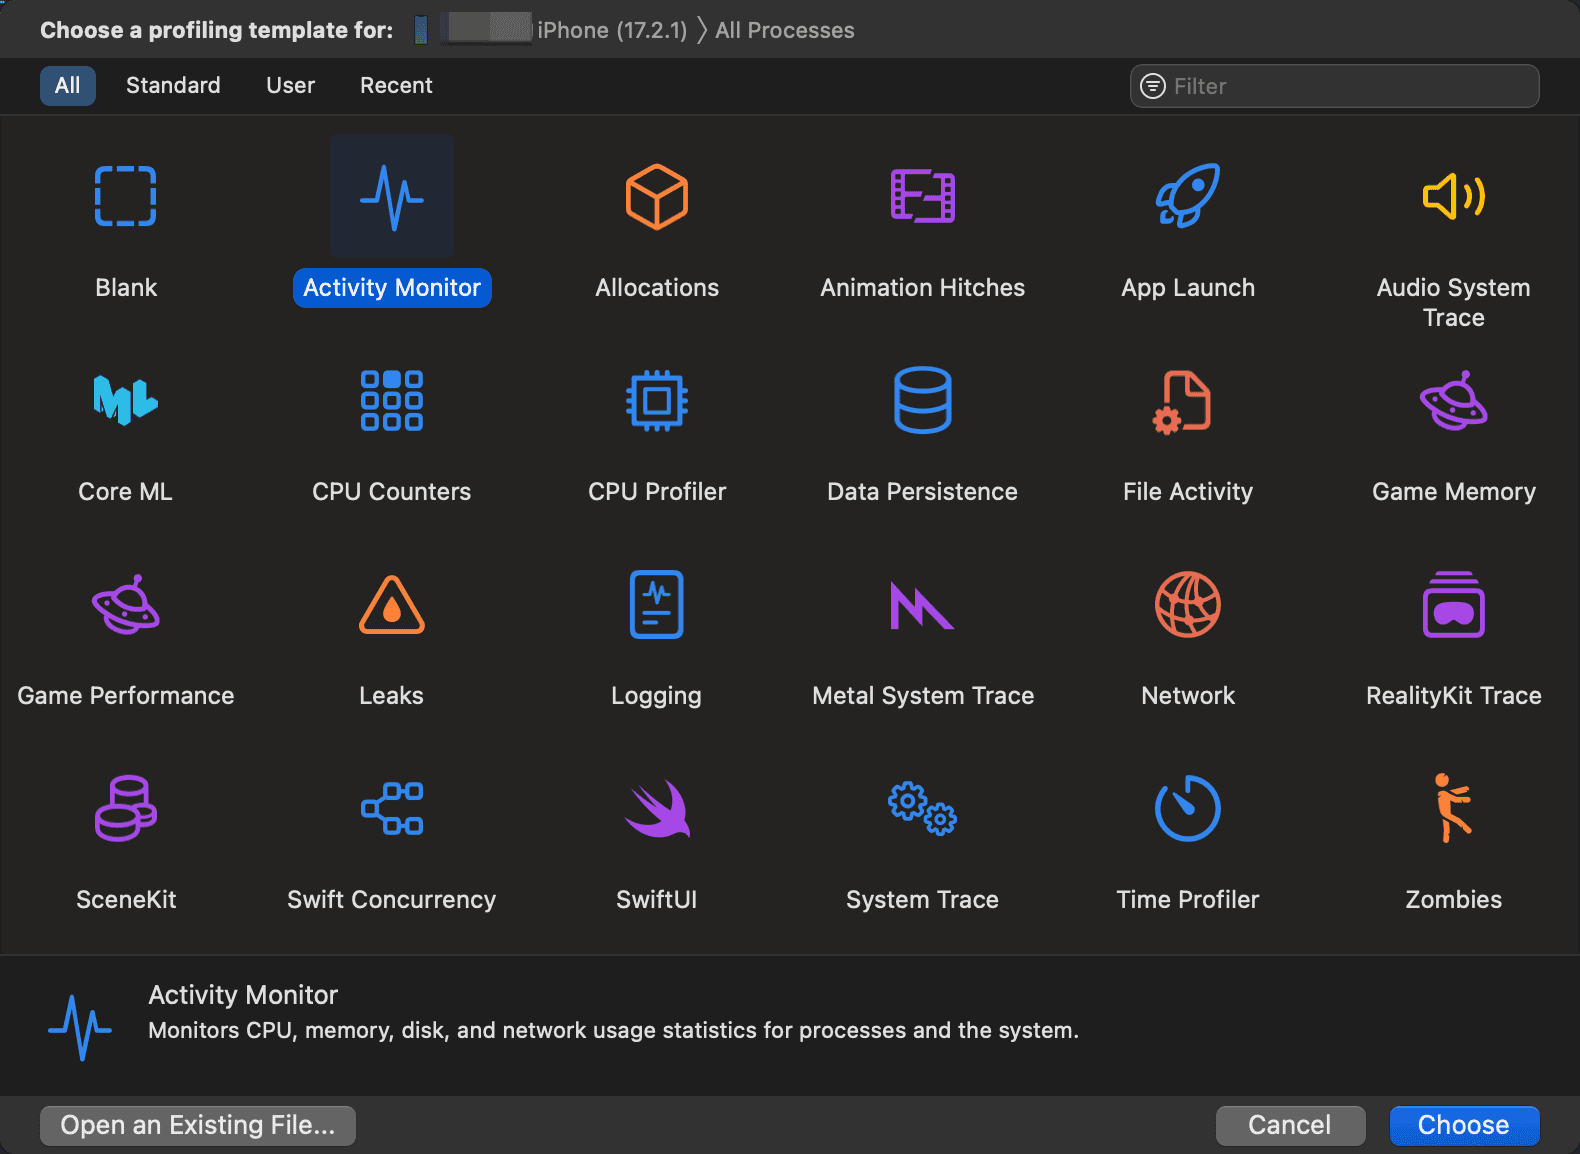The width and height of the screenshot is (1580, 1154).
Task: Focus the Filter search field
Action: (x=1334, y=86)
